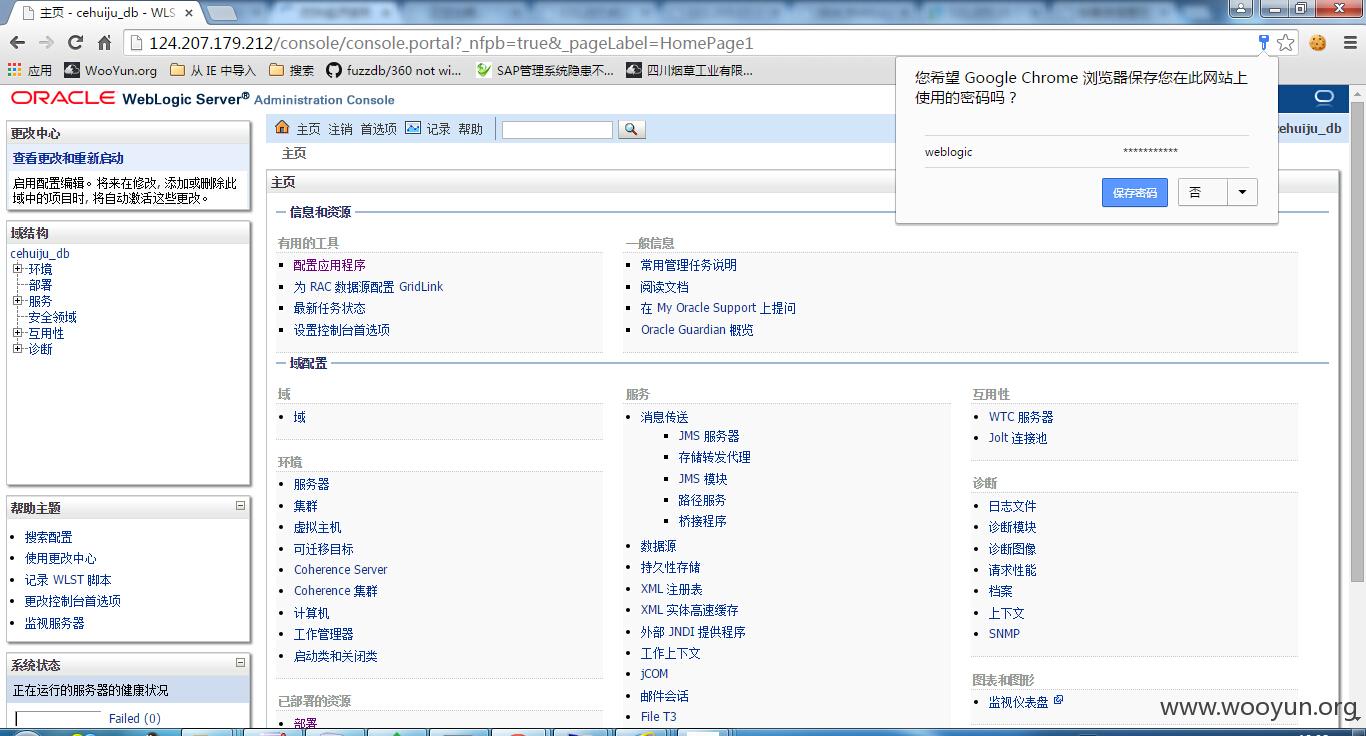Image resolution: width=1366 pixels, height=736 pixels.
Task: Open the WooYun.org bookmark
Action: pyautogui.click(x=111, y=70)
